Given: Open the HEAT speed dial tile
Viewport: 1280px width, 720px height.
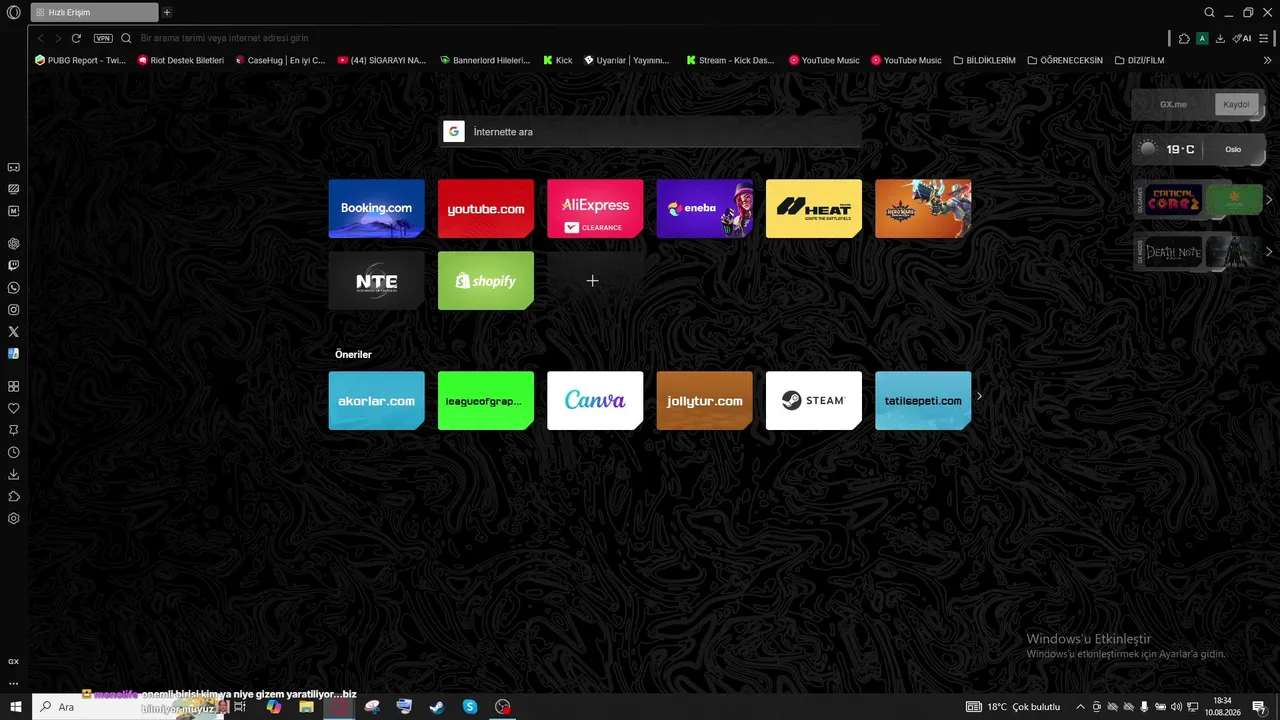Looking at the screenshot, I should [x=814, y=209].
